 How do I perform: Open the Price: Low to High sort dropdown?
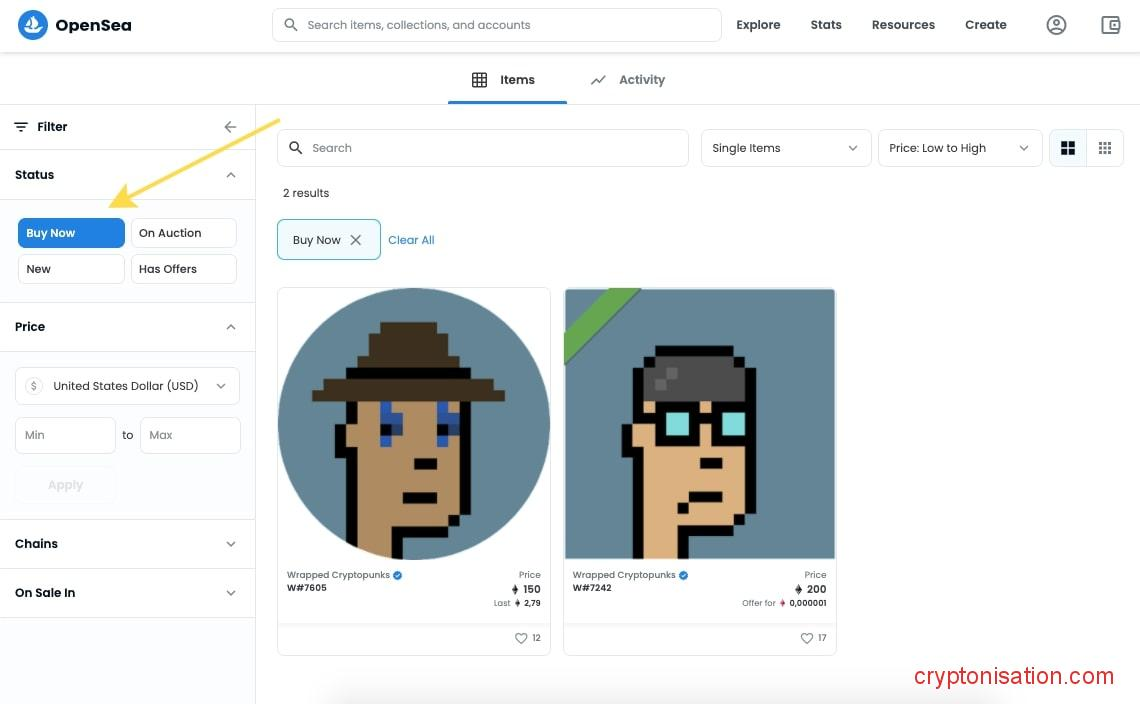point(958,148)
